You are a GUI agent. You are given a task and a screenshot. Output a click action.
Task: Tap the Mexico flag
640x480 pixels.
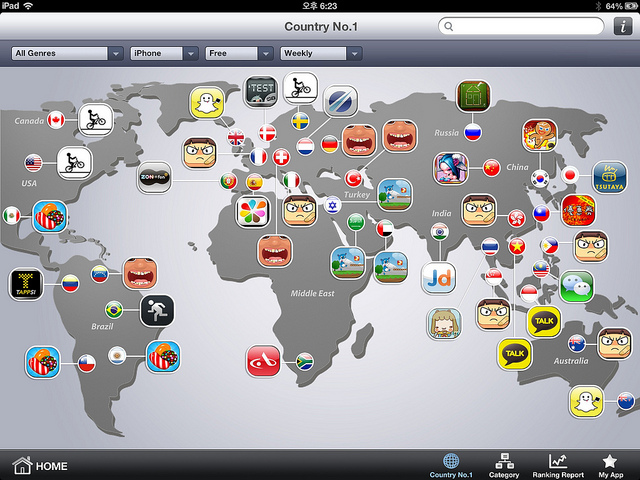click(12, 216)
